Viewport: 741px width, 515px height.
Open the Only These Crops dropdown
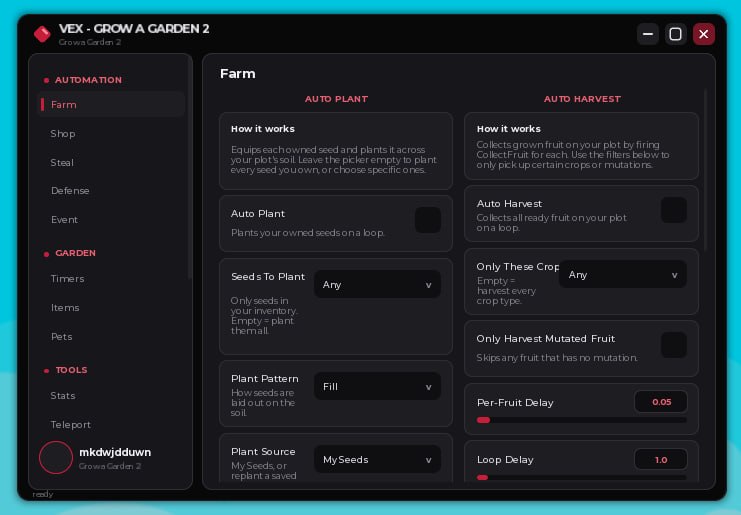tap(623, 275)
